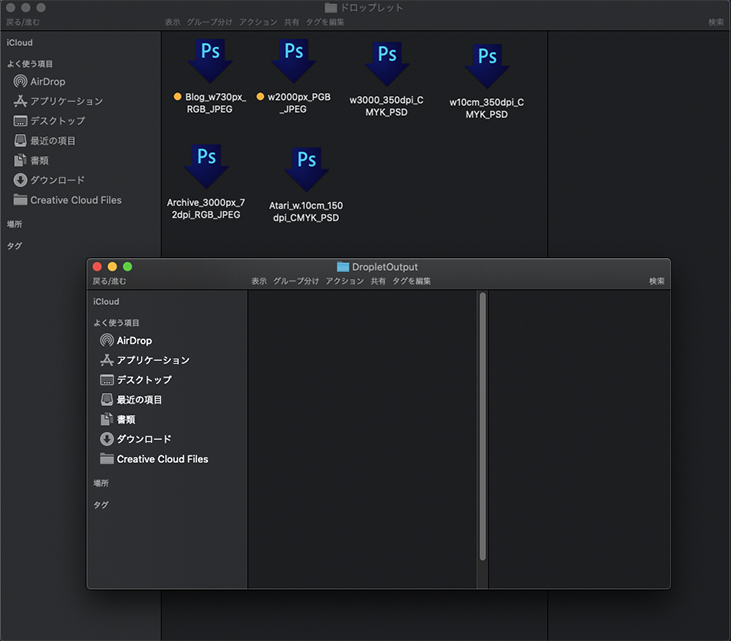Click Downloads icon in DropletOutput sidebar
This screenshot has width=731, height=641.
[x=107, y=439]
